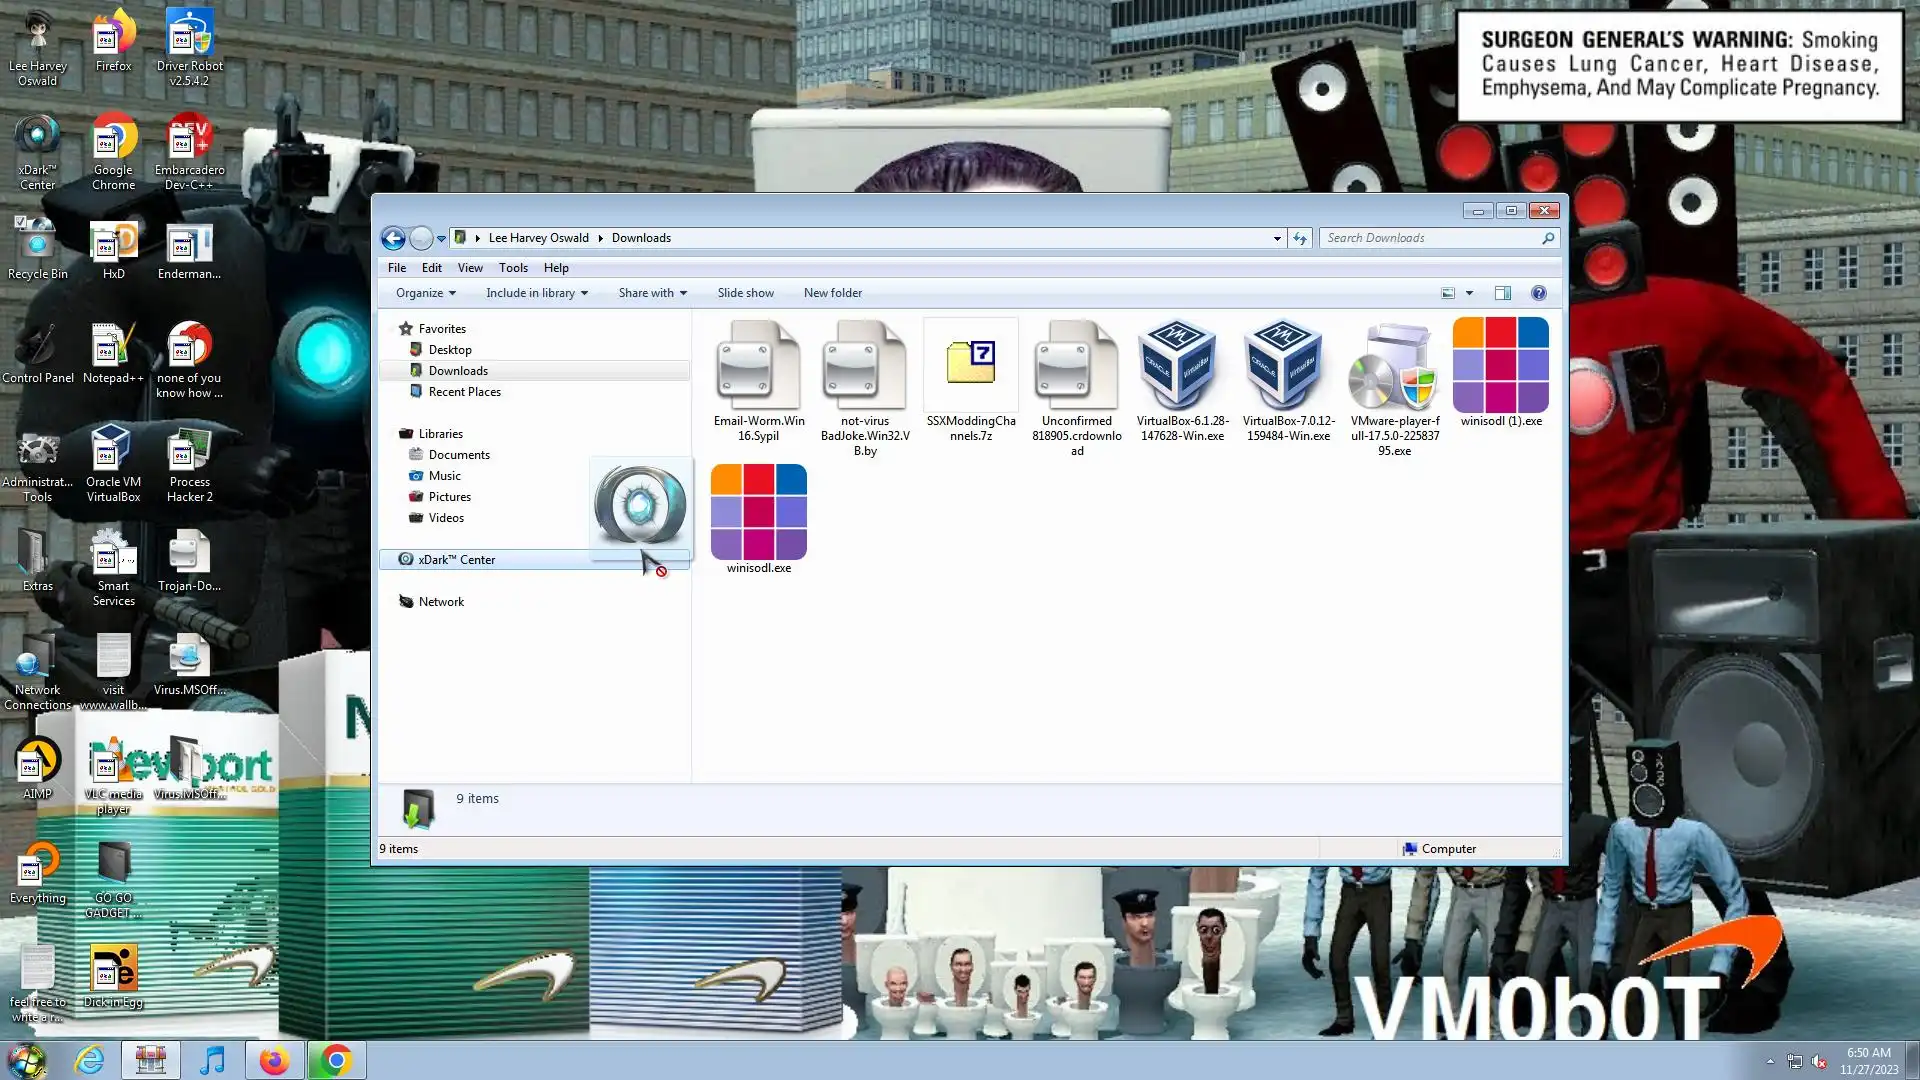Viewport: 1920px width, 1080px height.
Task: Open change view options arrow
Action: coord(1469,293)
